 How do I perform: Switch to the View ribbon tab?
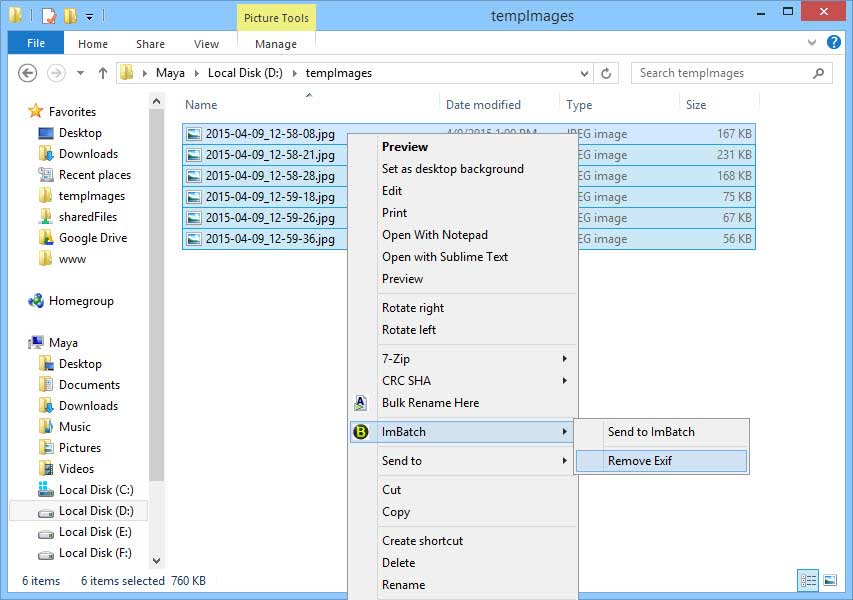206,43
